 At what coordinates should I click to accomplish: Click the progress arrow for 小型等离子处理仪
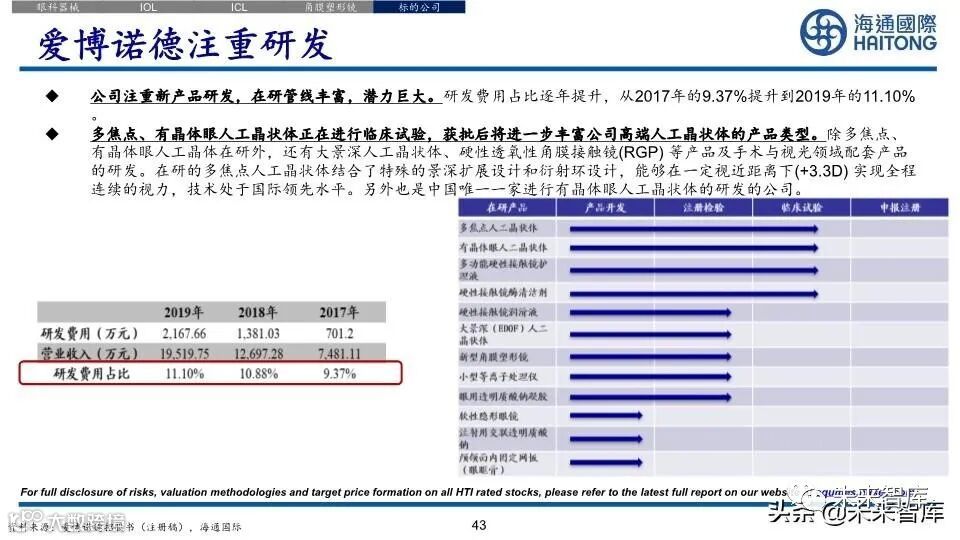(650, 377)
